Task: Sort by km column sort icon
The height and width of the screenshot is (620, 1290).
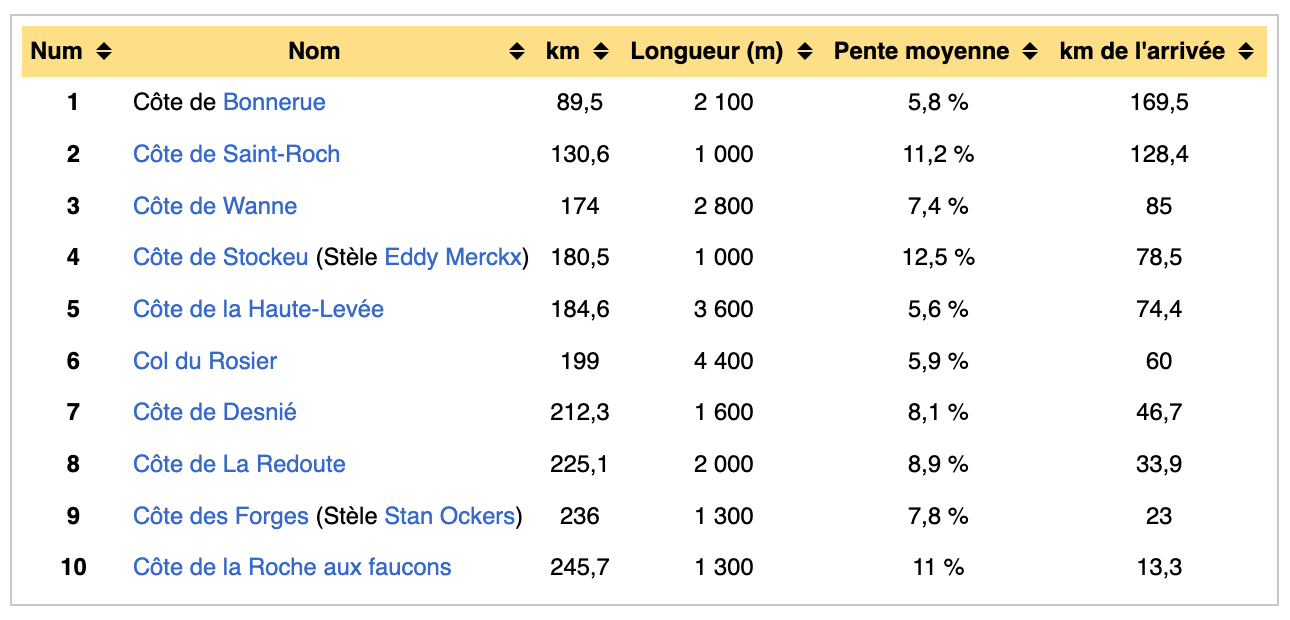Action: pos(600,52)
